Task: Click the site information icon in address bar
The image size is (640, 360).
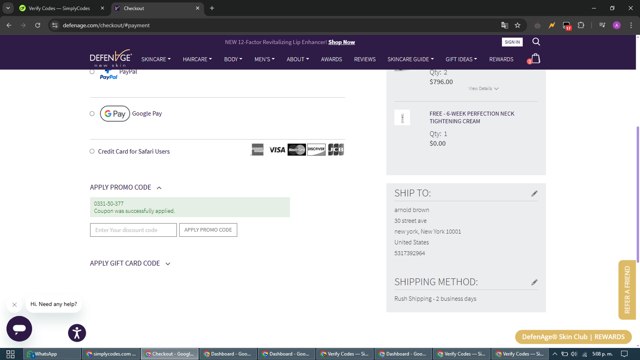Action: coord(55,25)
